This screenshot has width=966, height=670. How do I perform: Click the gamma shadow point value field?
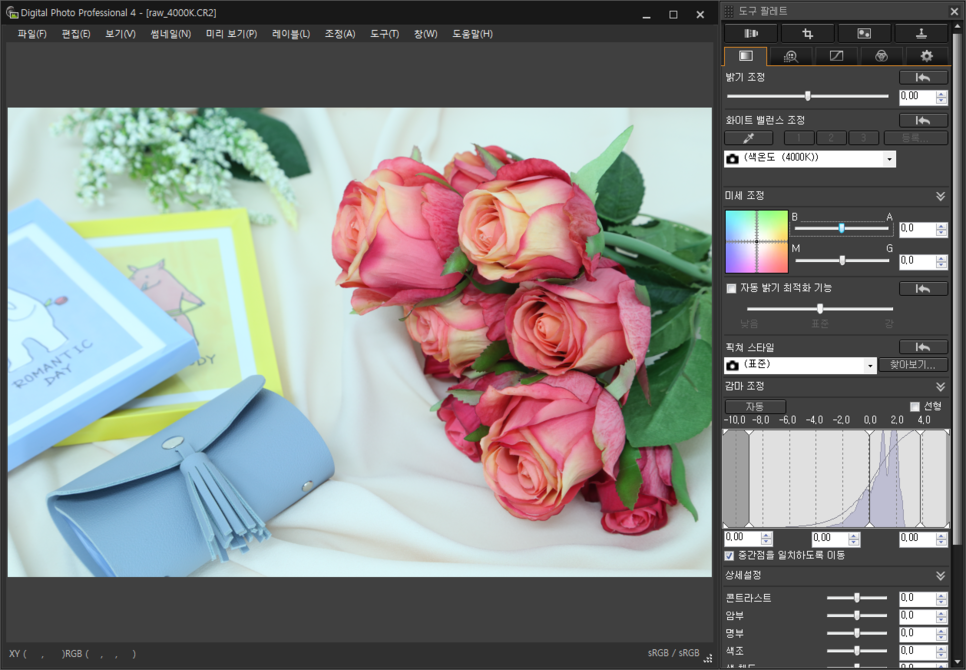pos(742,538)
